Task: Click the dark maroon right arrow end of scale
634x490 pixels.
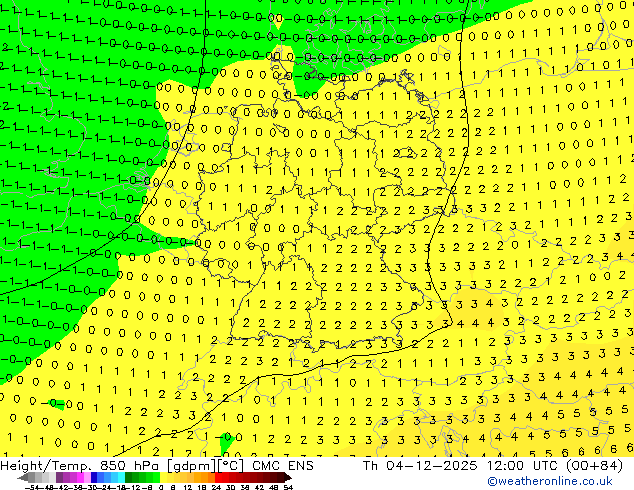Action: click(x=288, y=478)
